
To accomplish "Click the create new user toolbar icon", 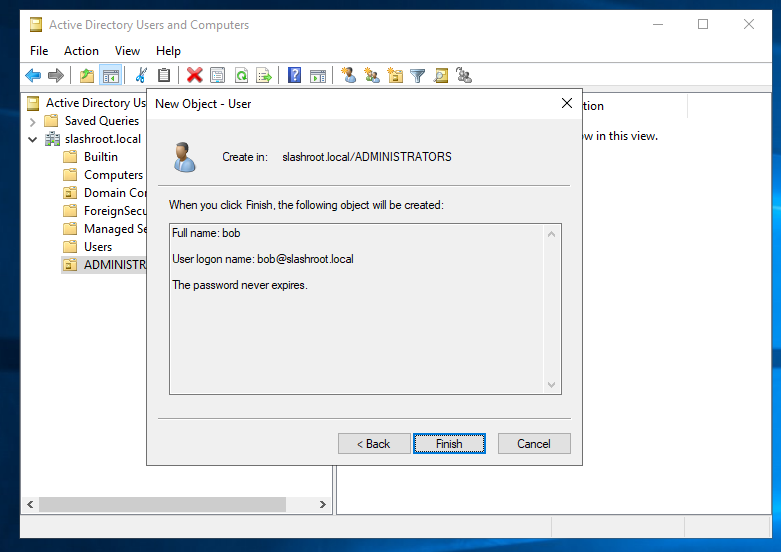I will click(348, 75).
